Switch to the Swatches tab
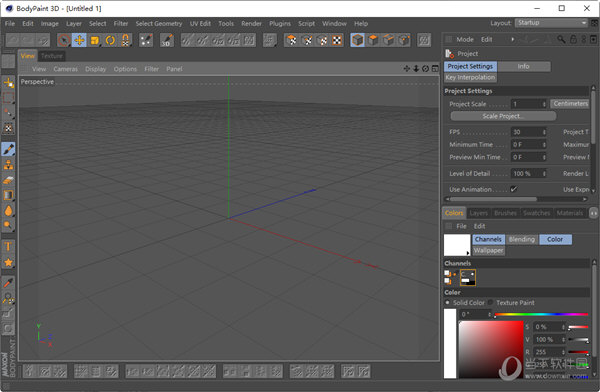The image size is (600, 392). [x=536, y=213]
